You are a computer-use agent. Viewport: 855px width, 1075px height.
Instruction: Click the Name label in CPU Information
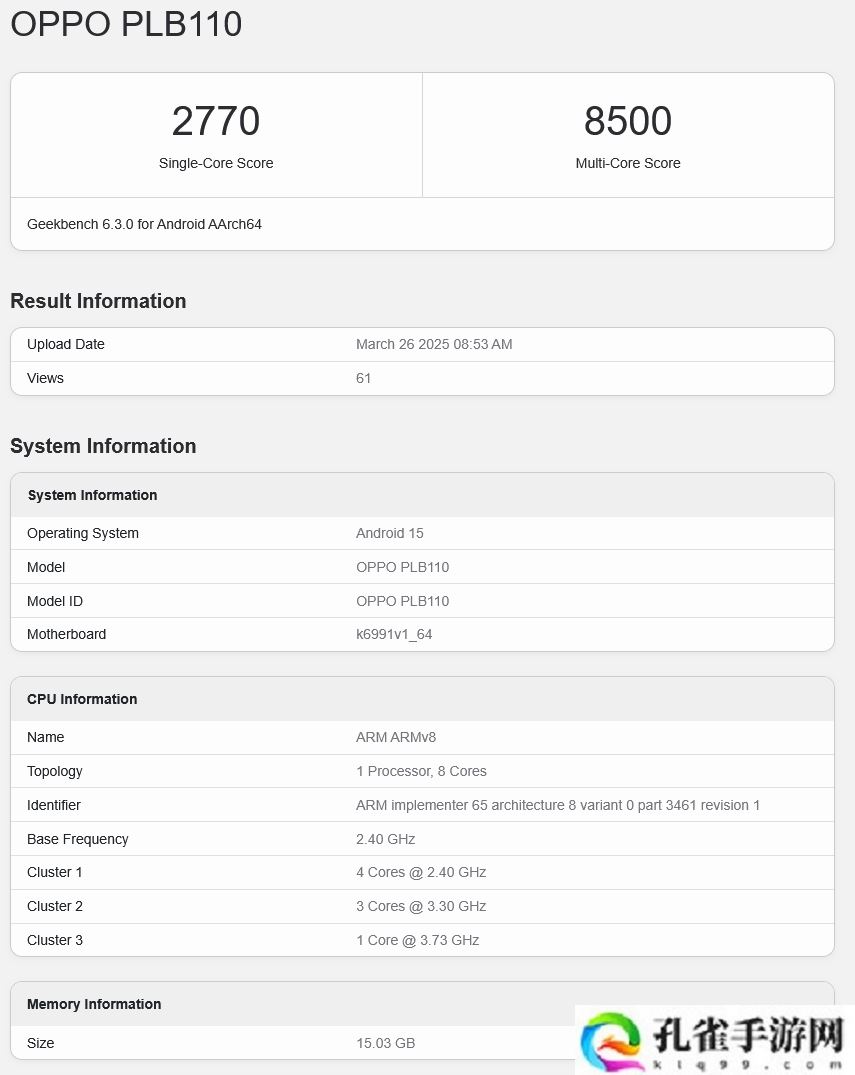45,737
